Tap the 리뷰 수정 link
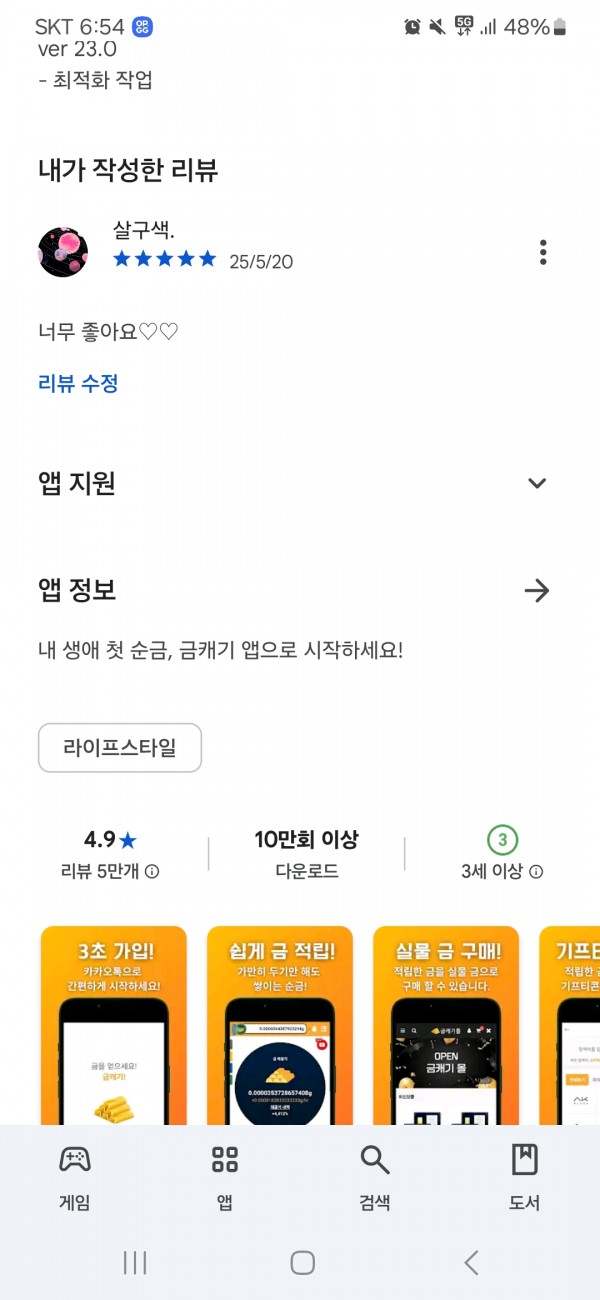This screenshot has height=1300, width=600. 78,383
